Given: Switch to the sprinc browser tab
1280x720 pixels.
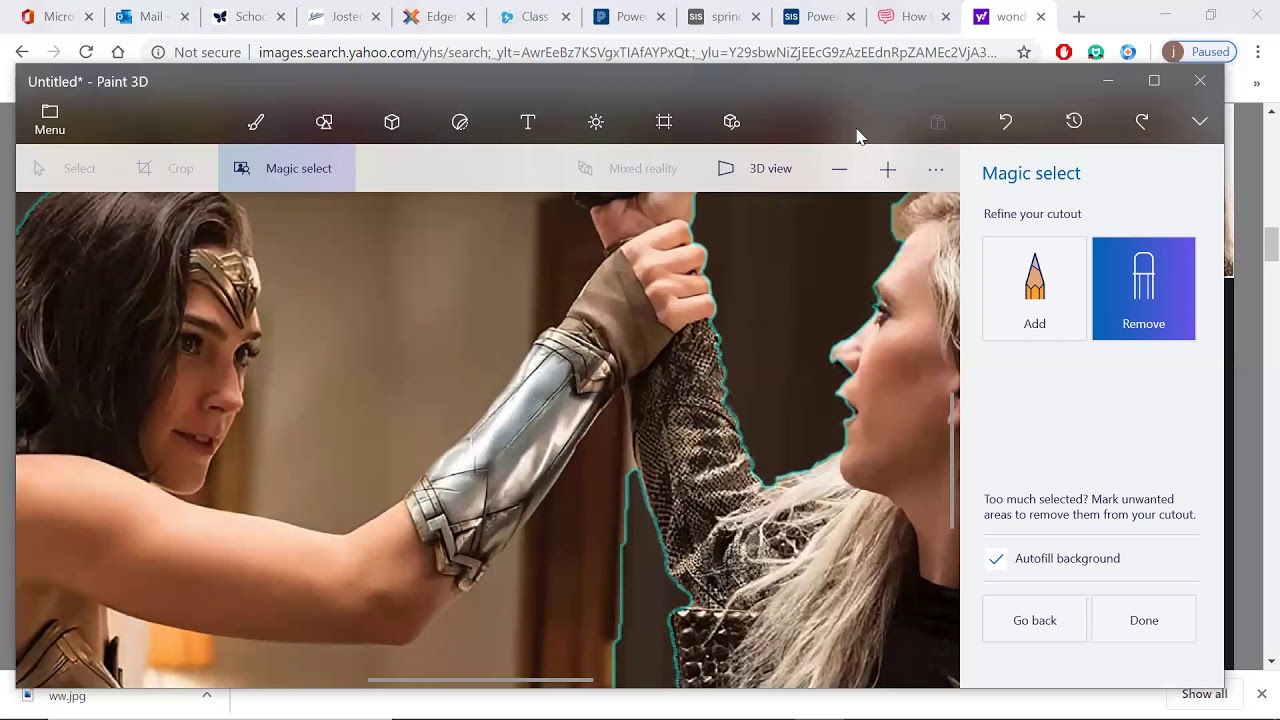Looking at the screenshot, I should [x=725, y=17].
